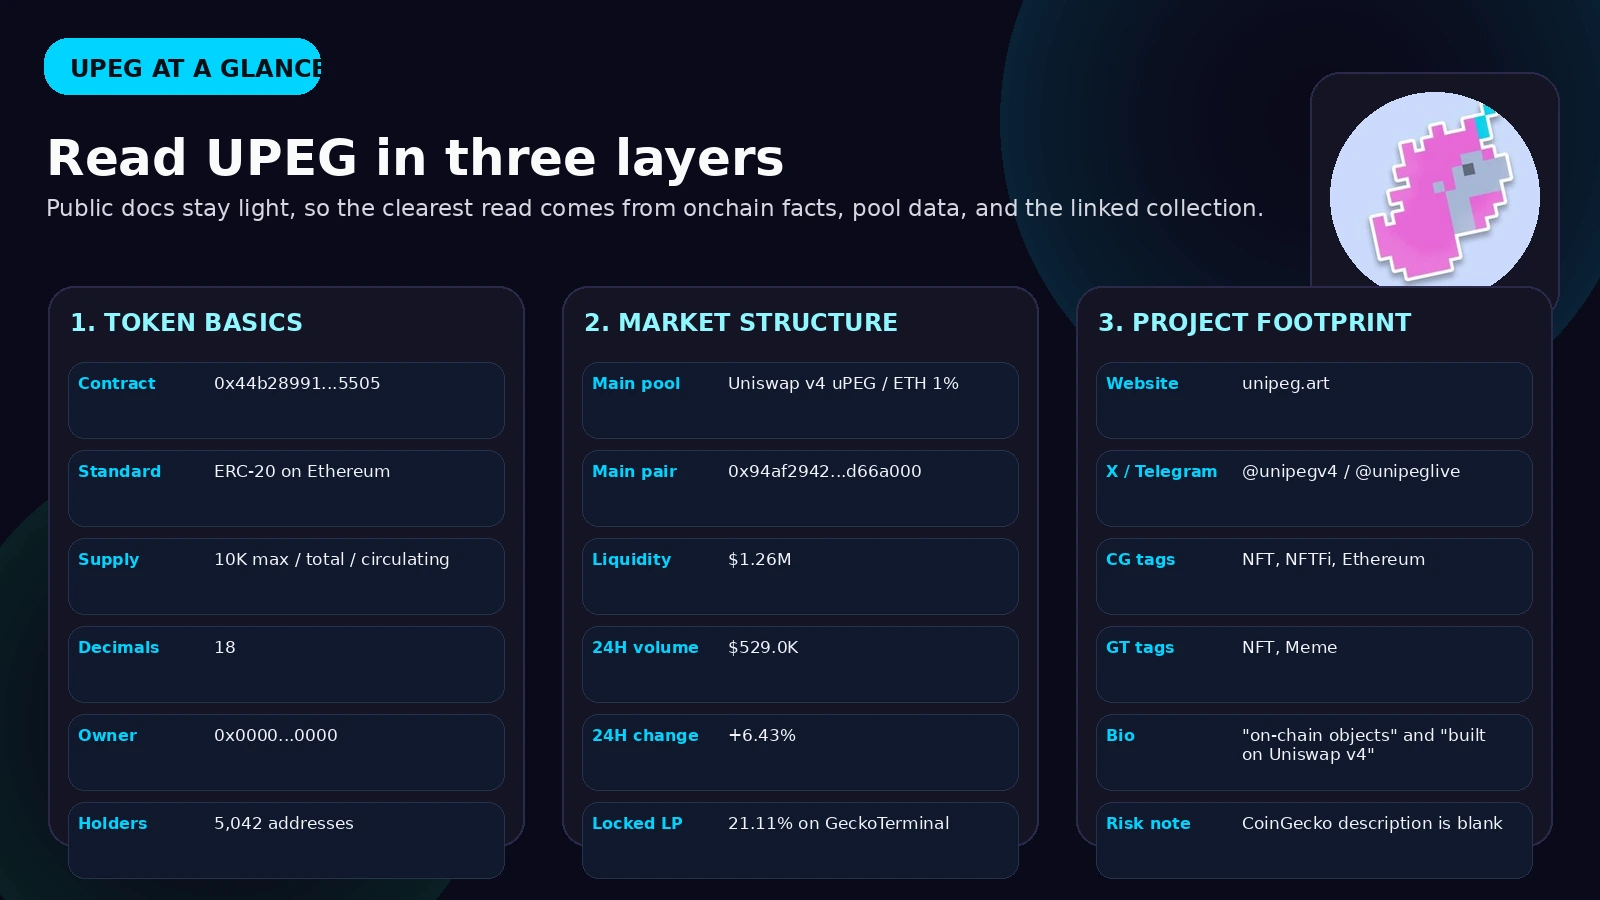The height and width of the screenshot is (900, 1600).
Task: Click ERC-20 on Ethereum value
Action: pyautogui.click(x=302, y=471)
